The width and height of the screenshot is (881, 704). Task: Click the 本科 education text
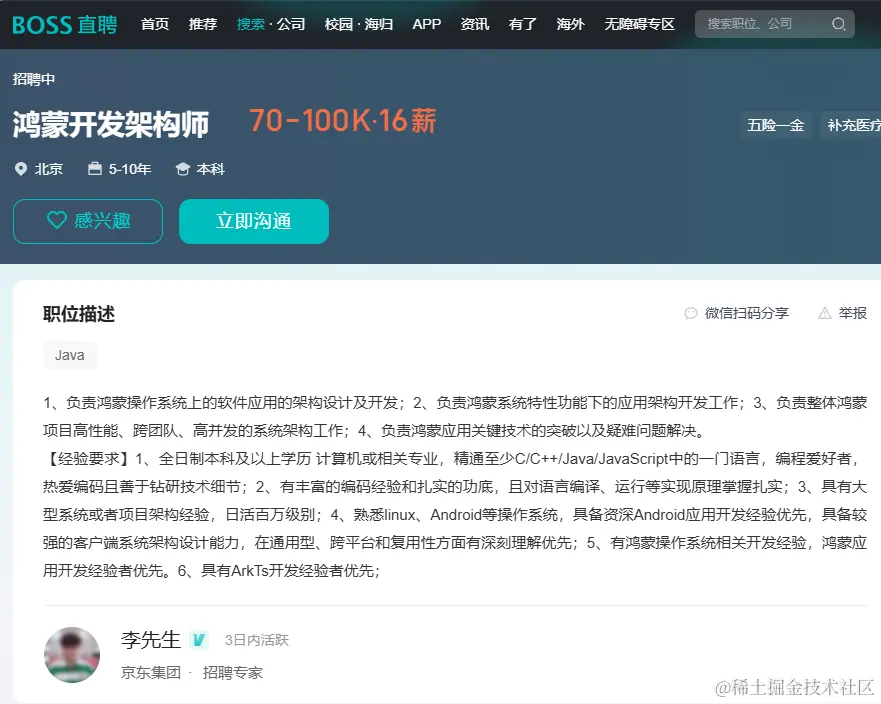[x=211, y=169]
